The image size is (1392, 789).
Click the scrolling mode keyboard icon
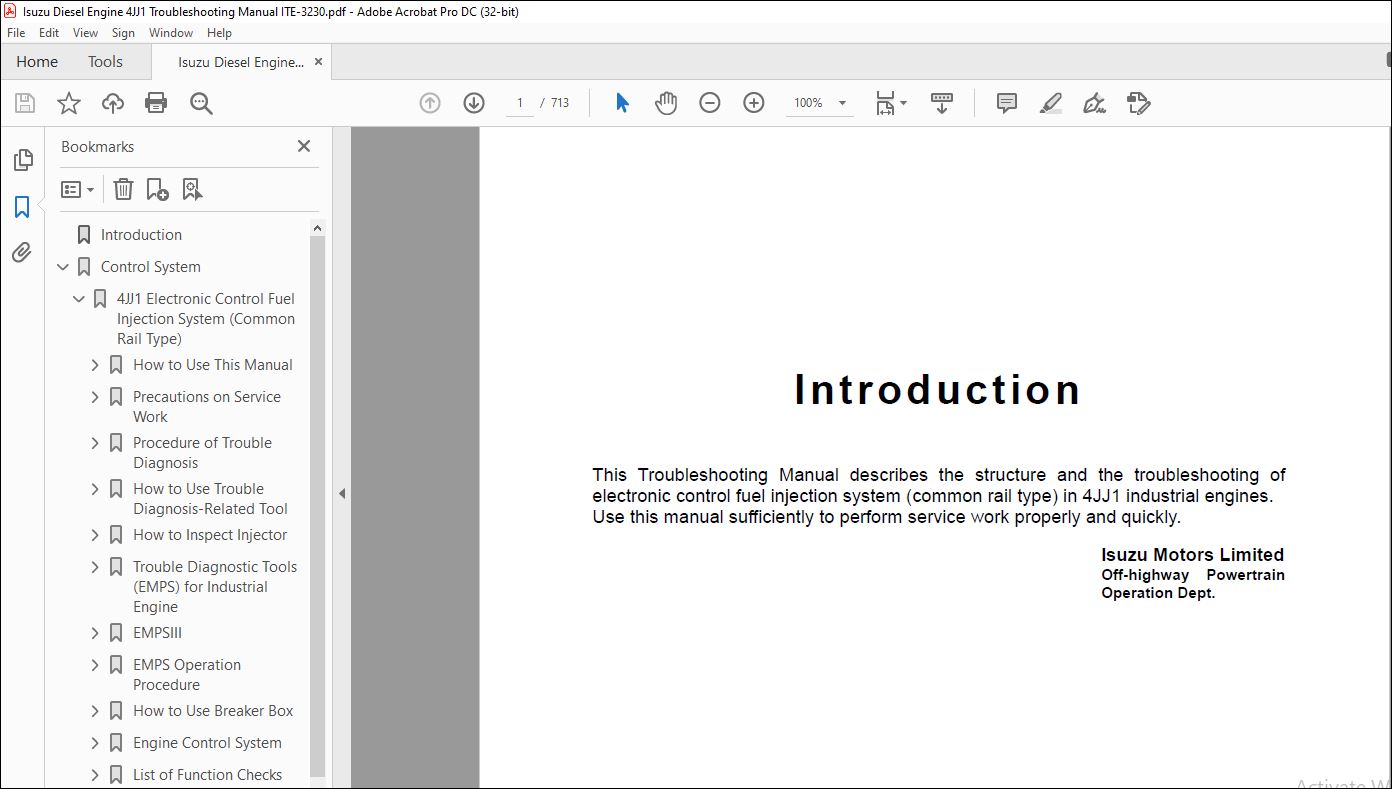[941, 103]
